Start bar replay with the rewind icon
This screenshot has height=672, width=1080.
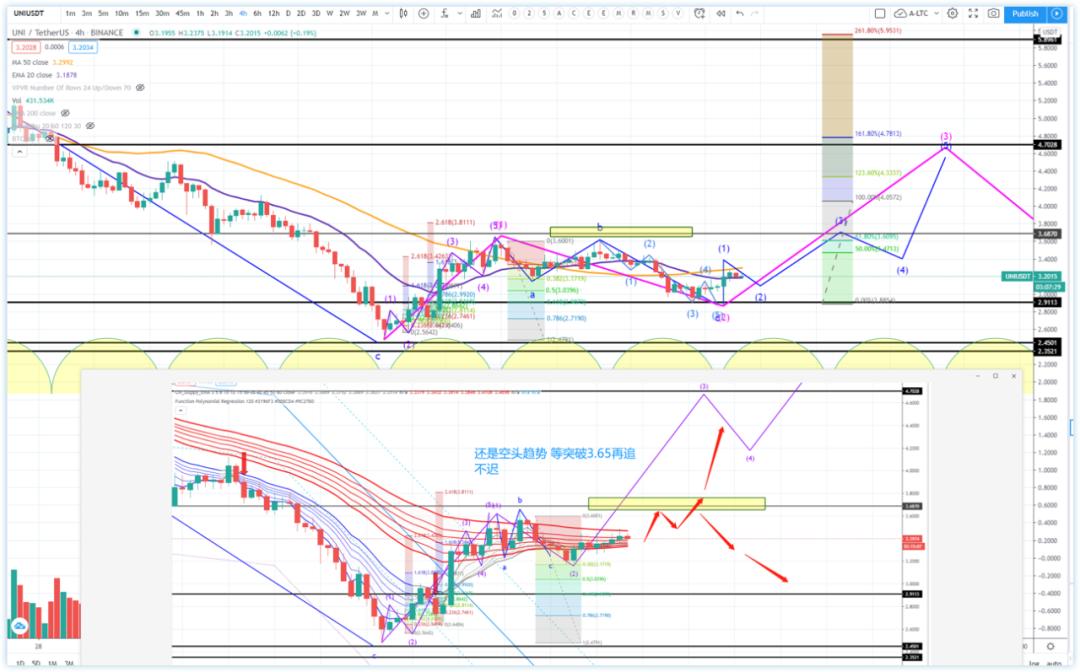click(x=720, y=13)
